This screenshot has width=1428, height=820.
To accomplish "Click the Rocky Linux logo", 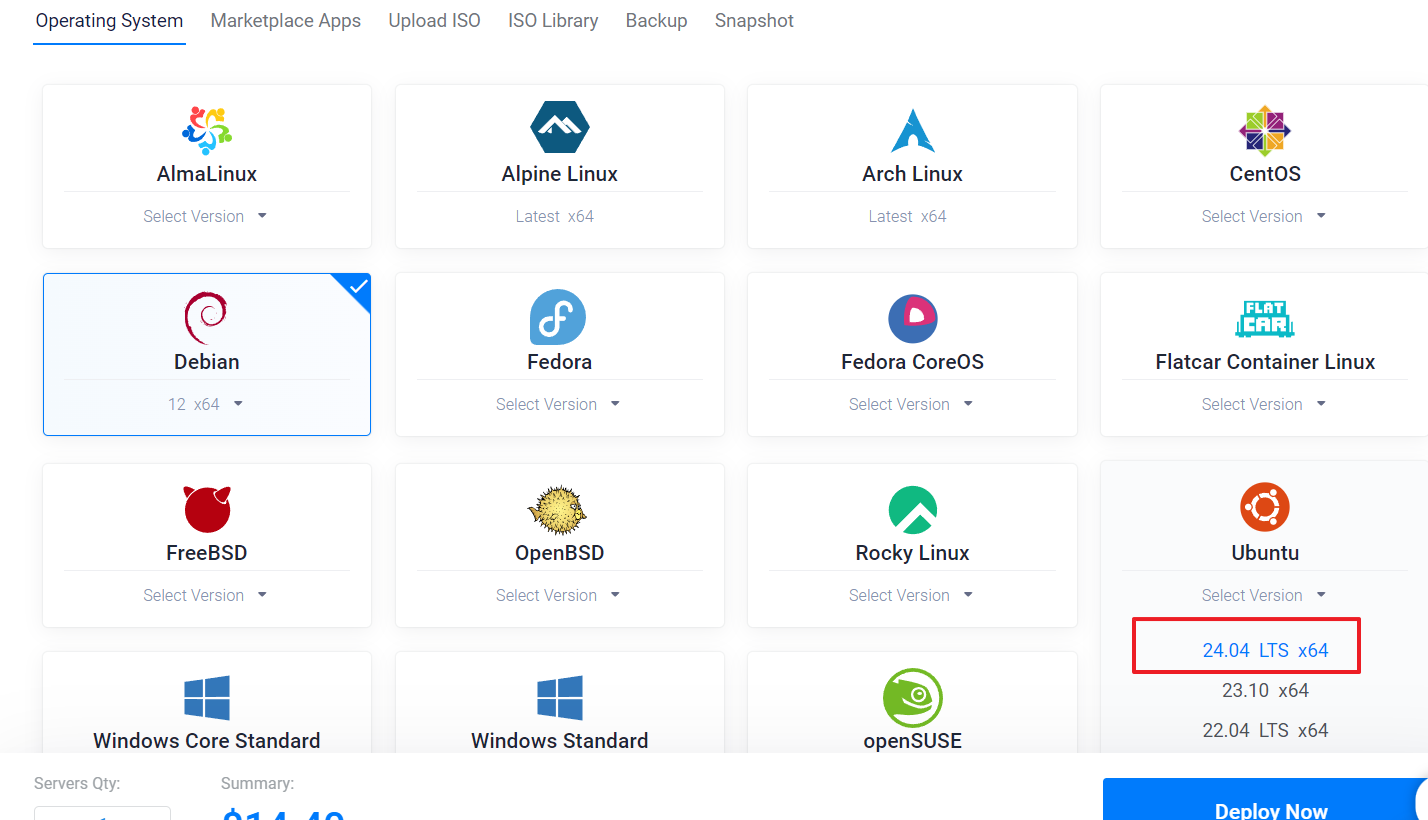I will 912,510.
